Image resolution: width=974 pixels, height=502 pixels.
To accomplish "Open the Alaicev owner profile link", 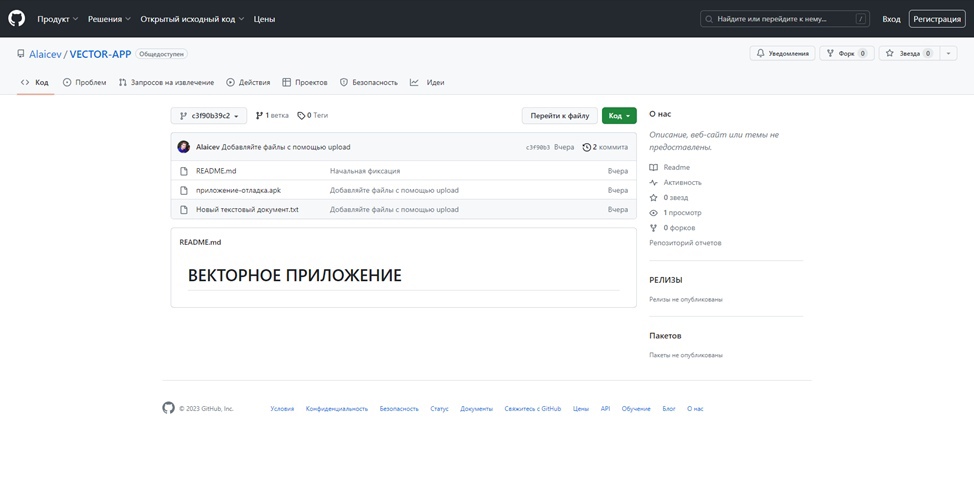I will pyautogui.click(x=45, y=54).
